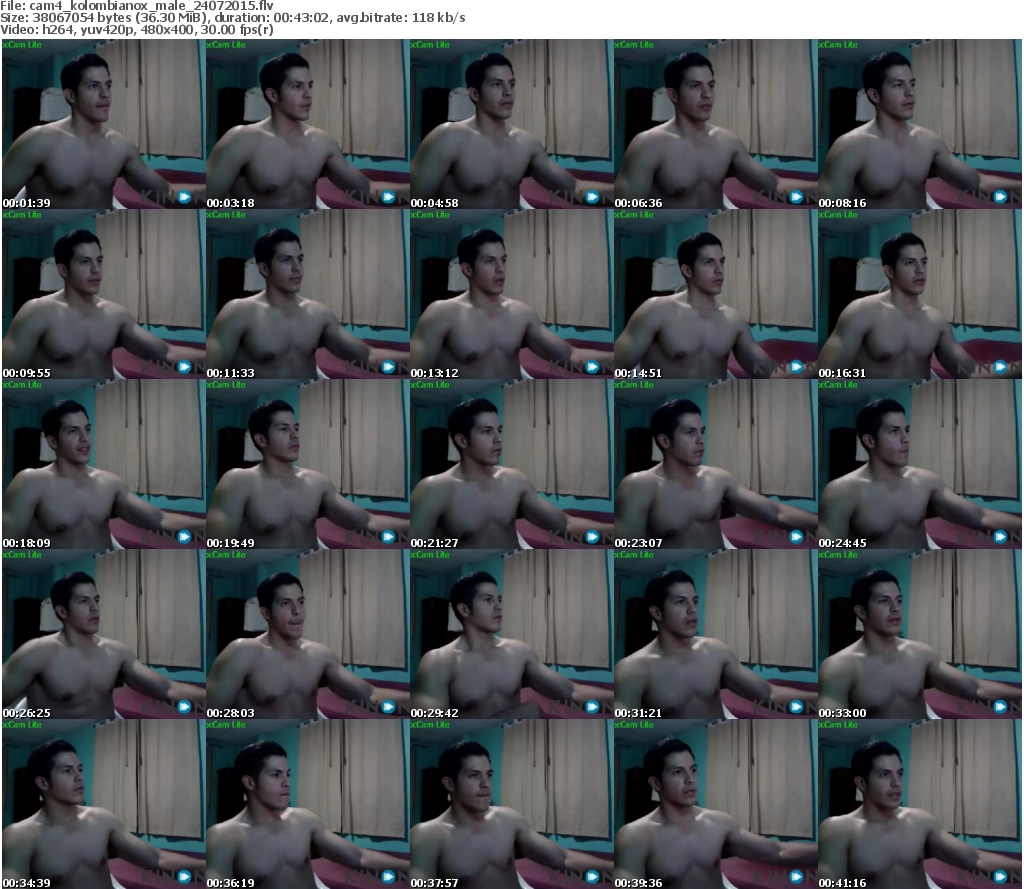Select the frame at 00:11:33
1024x889 pixels.
[308, 294]
